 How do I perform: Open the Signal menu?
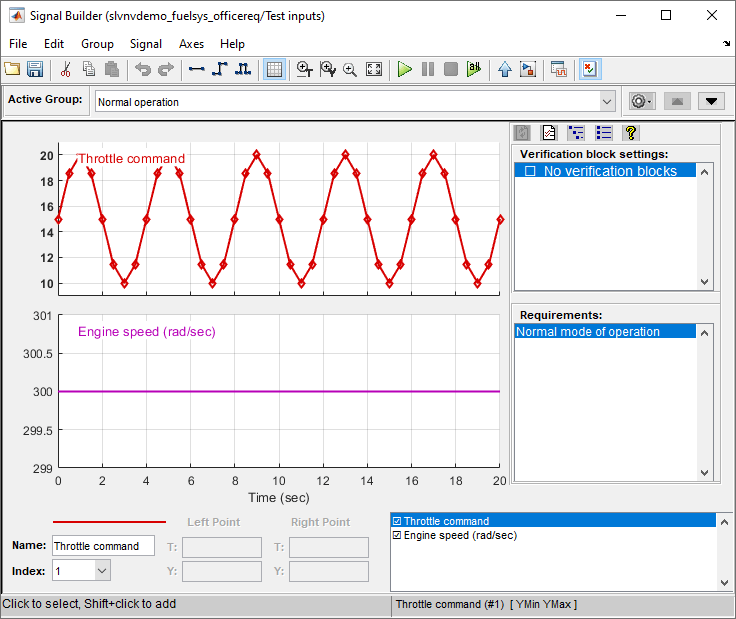click(146, 44)
